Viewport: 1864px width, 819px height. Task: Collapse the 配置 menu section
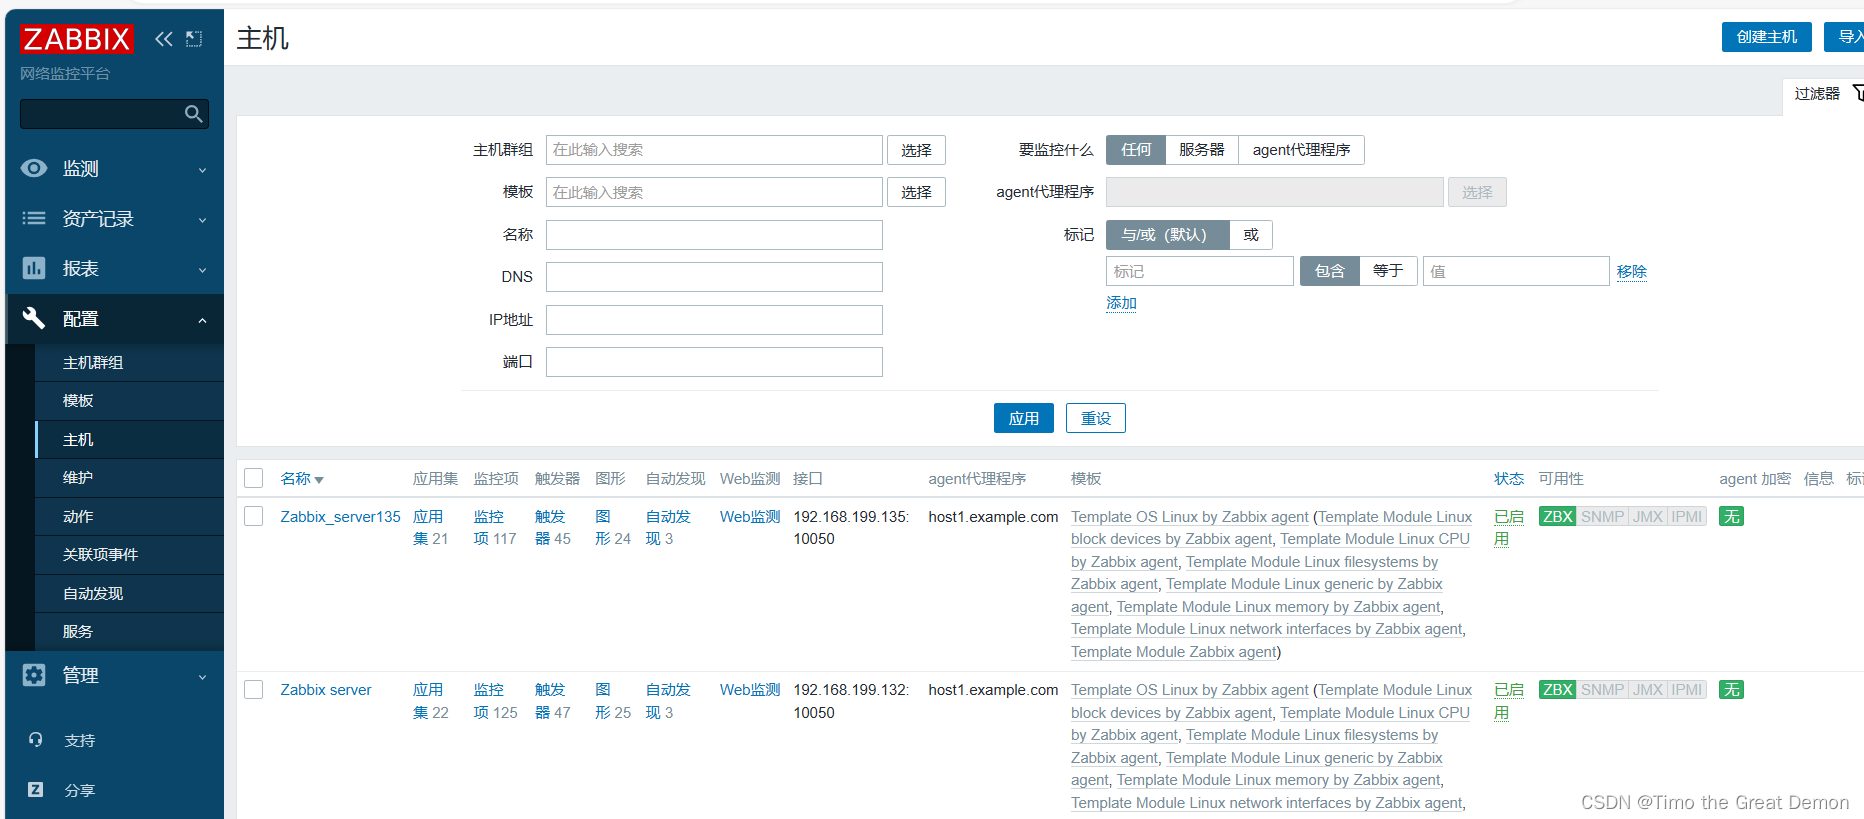point(114,319)
